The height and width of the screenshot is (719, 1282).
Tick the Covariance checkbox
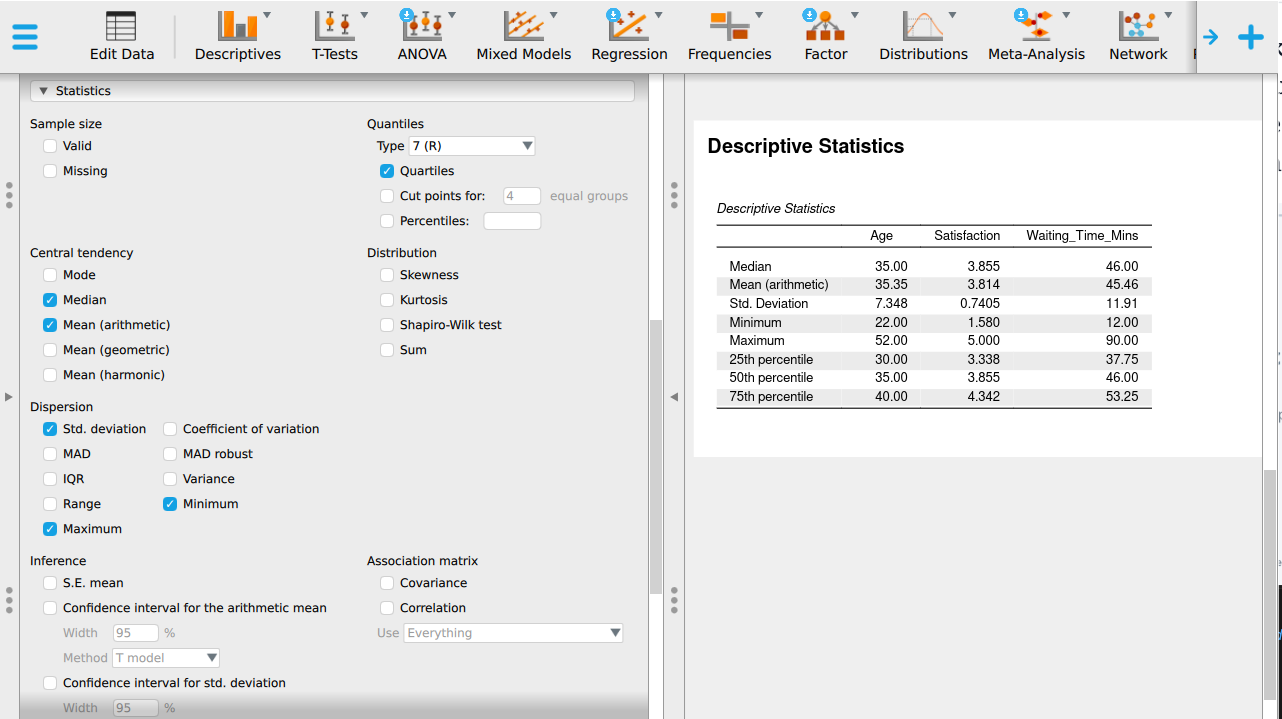pyautogui.click(x=387, y=583)
